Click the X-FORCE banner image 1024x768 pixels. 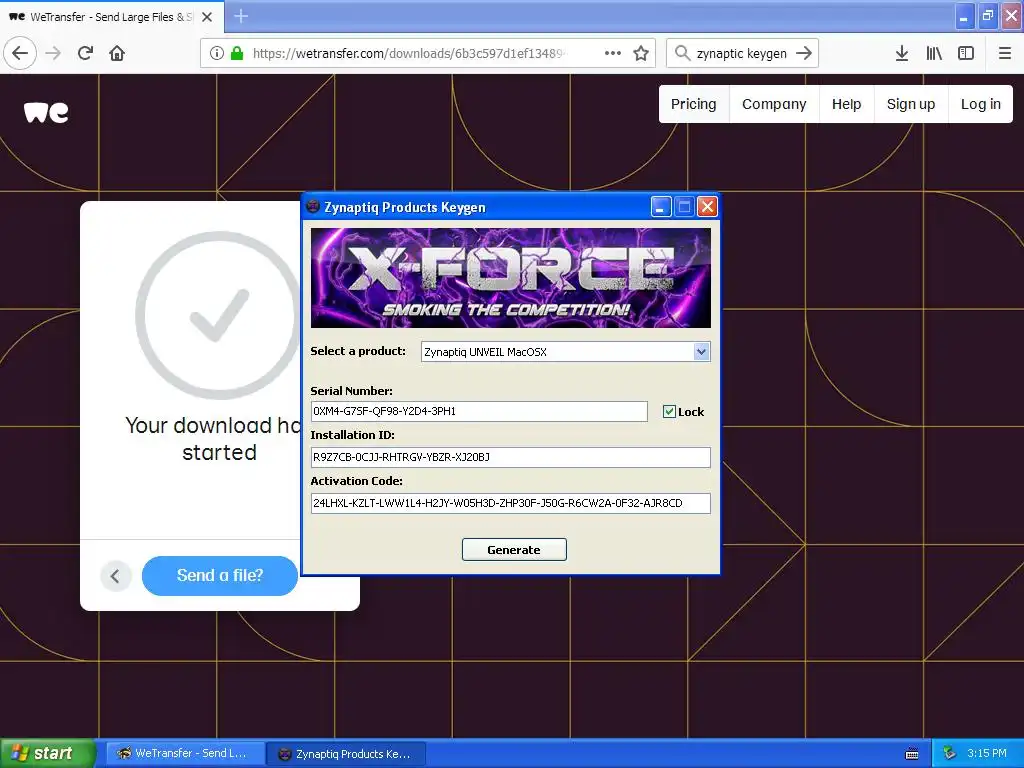point(511,278)
